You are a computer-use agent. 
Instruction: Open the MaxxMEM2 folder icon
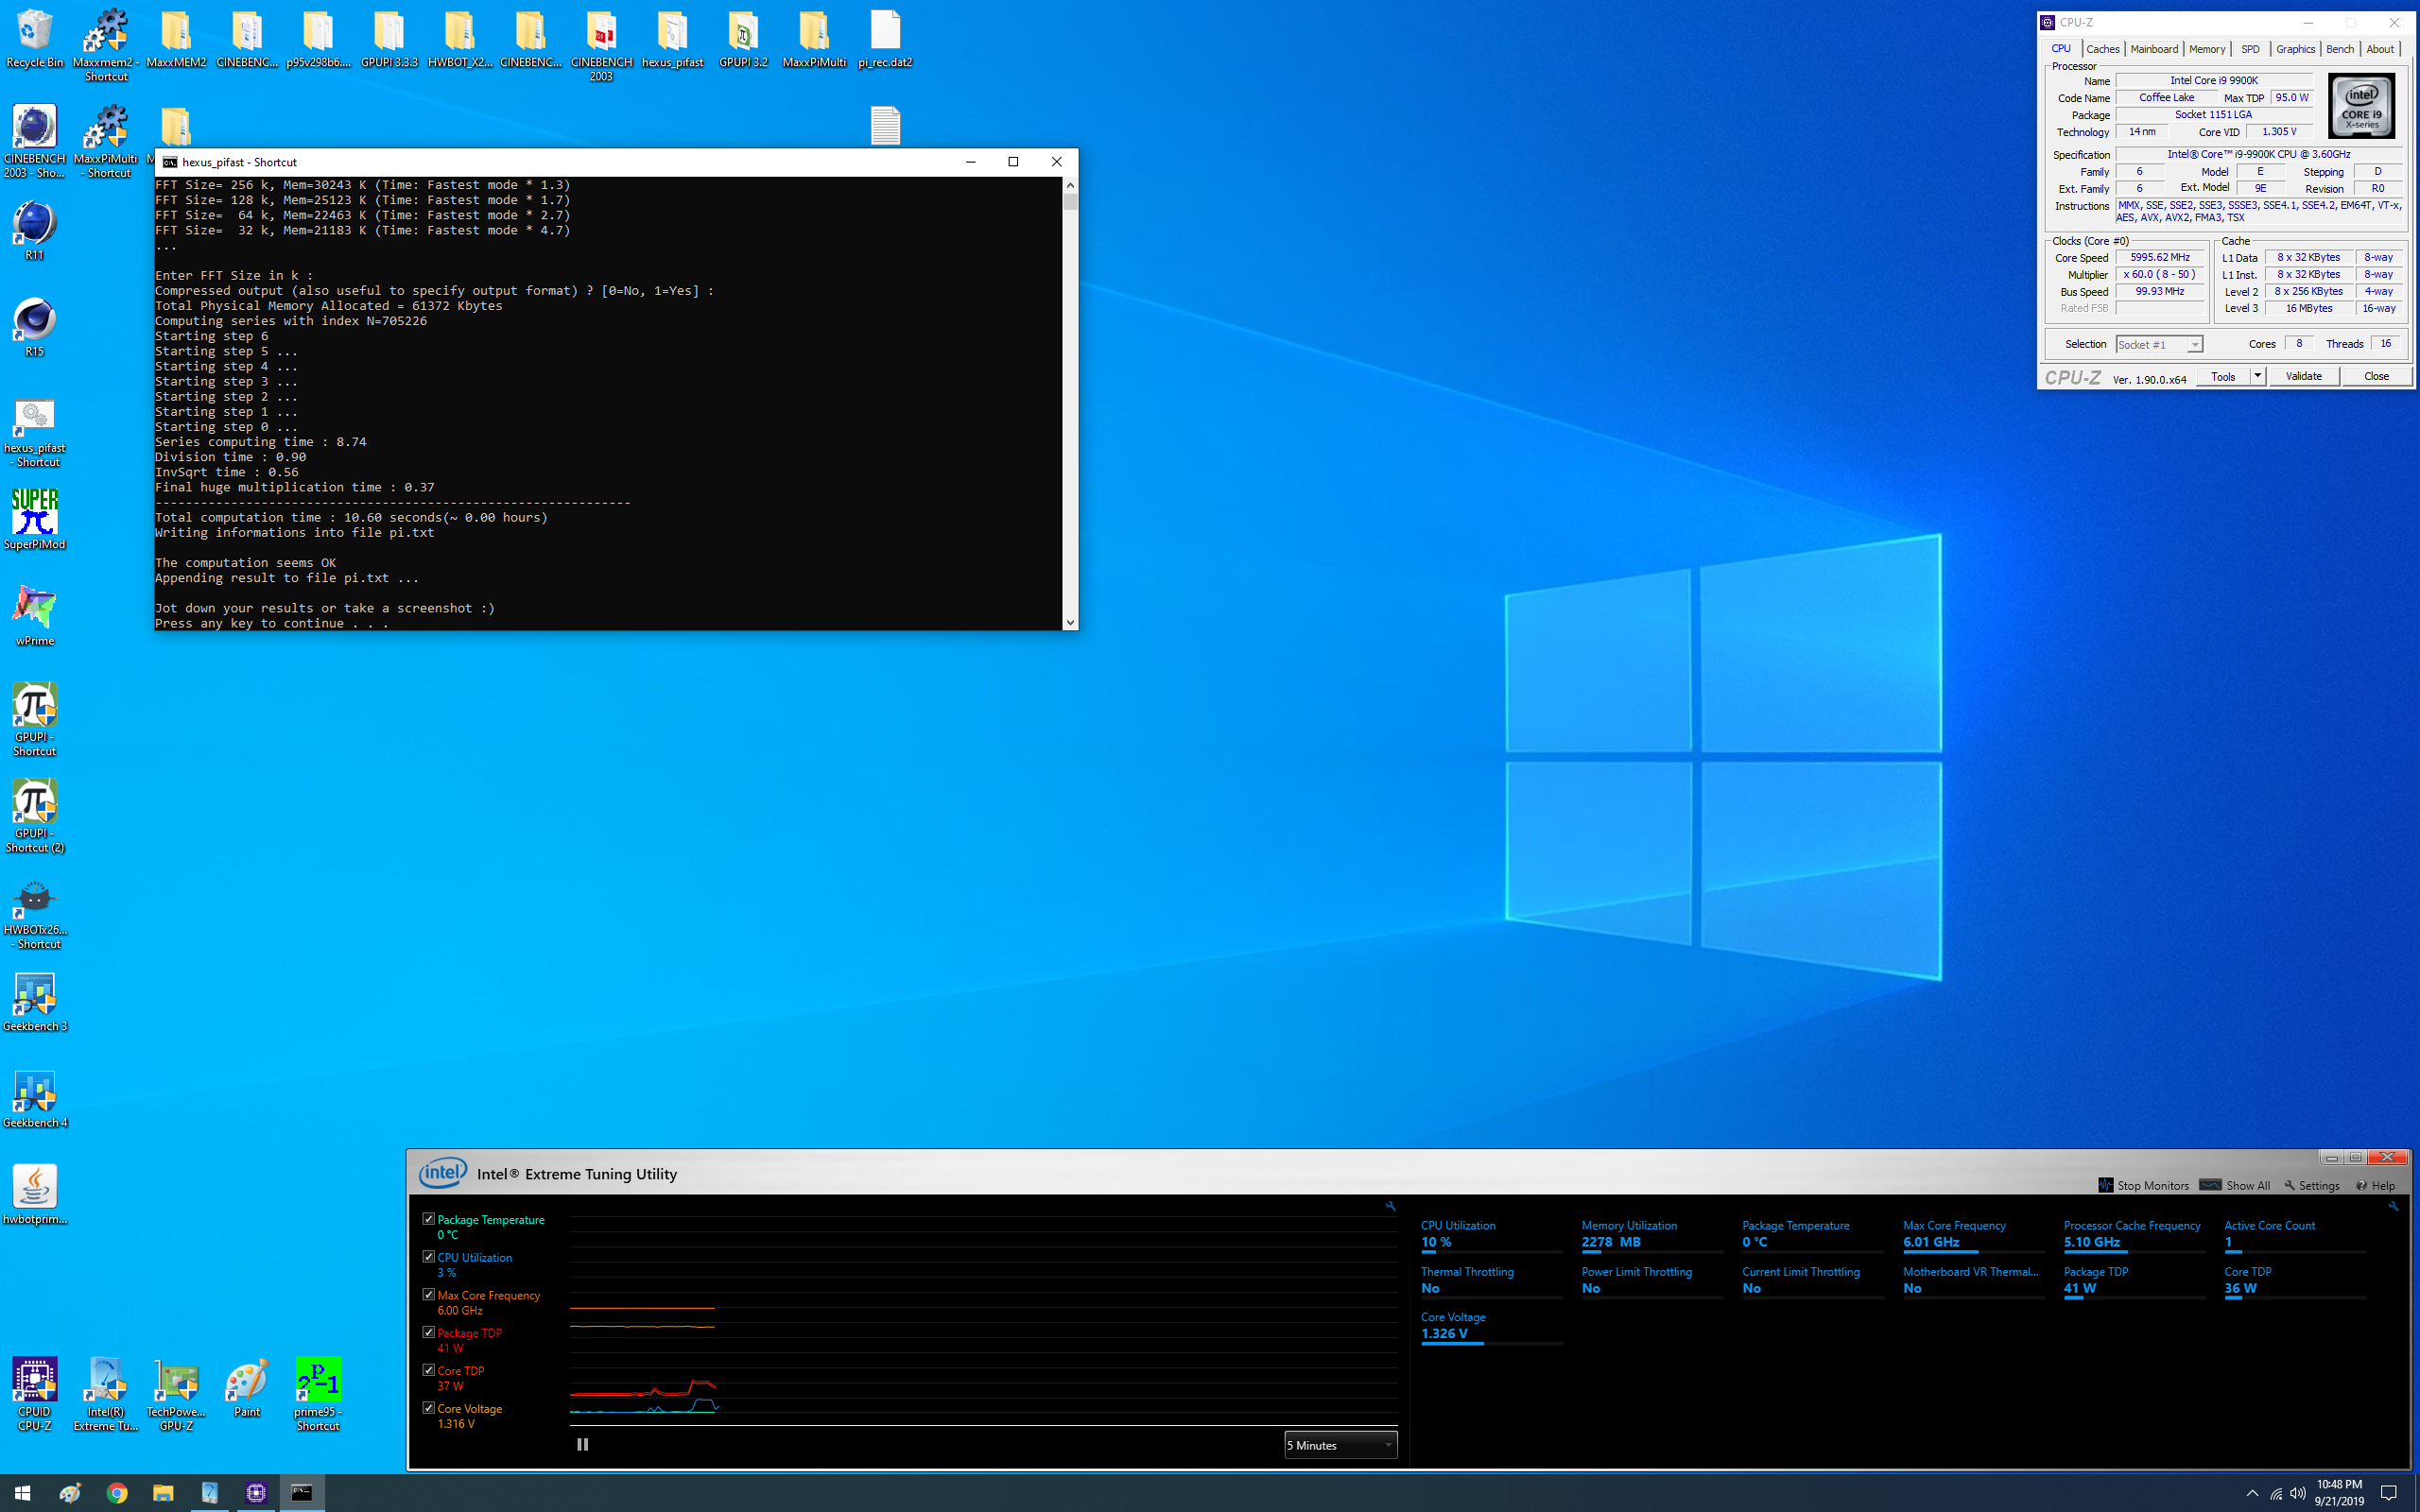coord(176,39)
